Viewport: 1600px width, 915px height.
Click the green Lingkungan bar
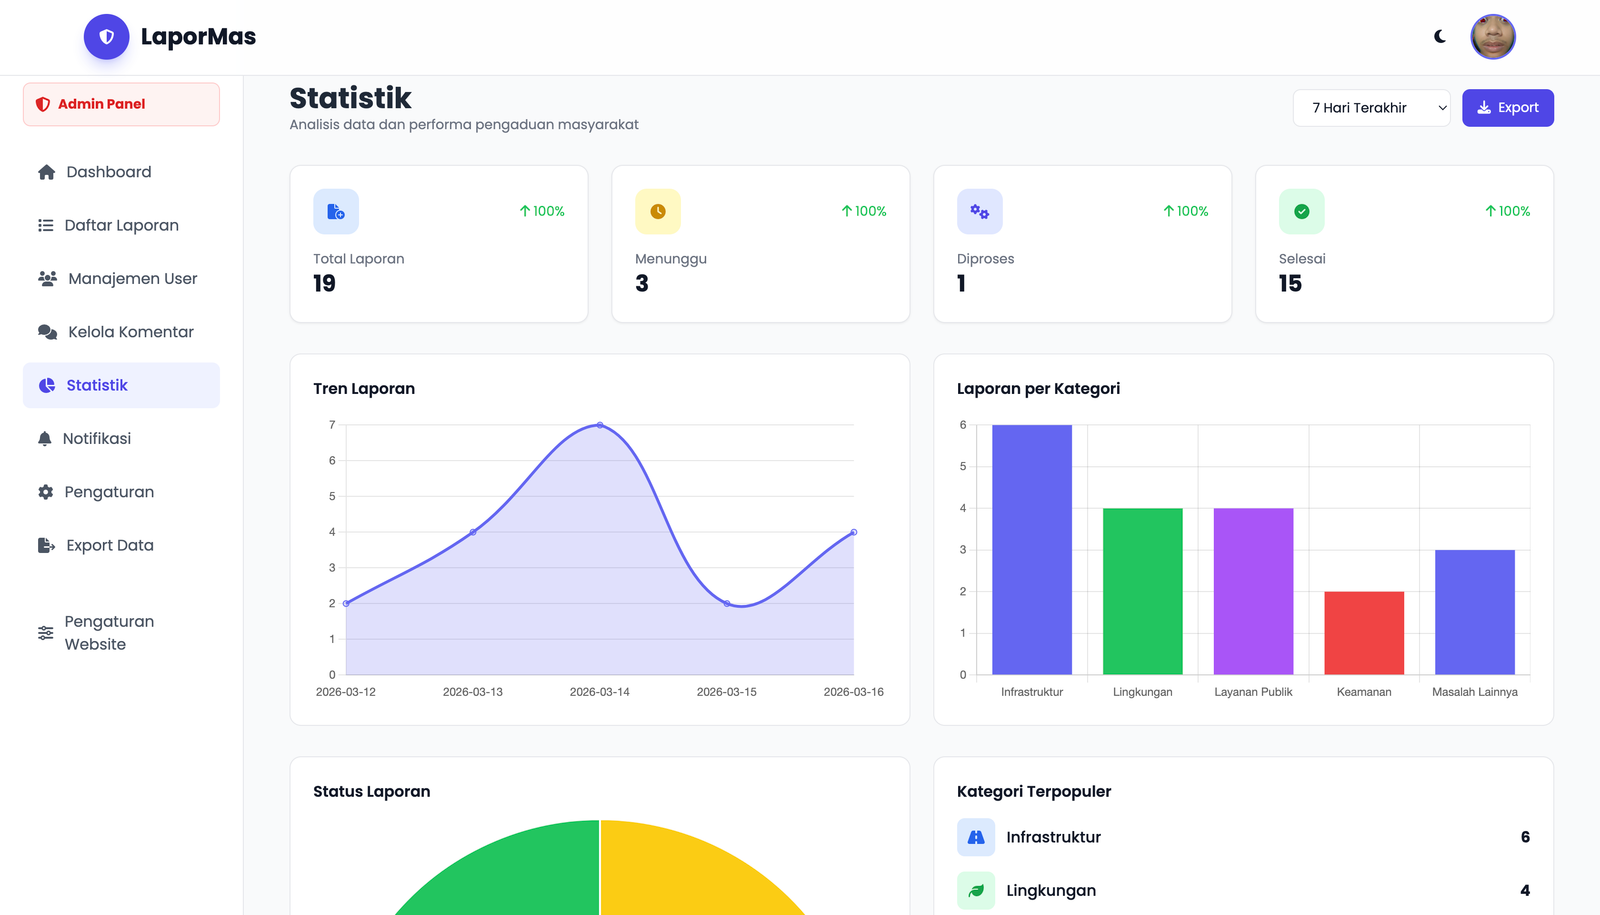point(1143,591)
